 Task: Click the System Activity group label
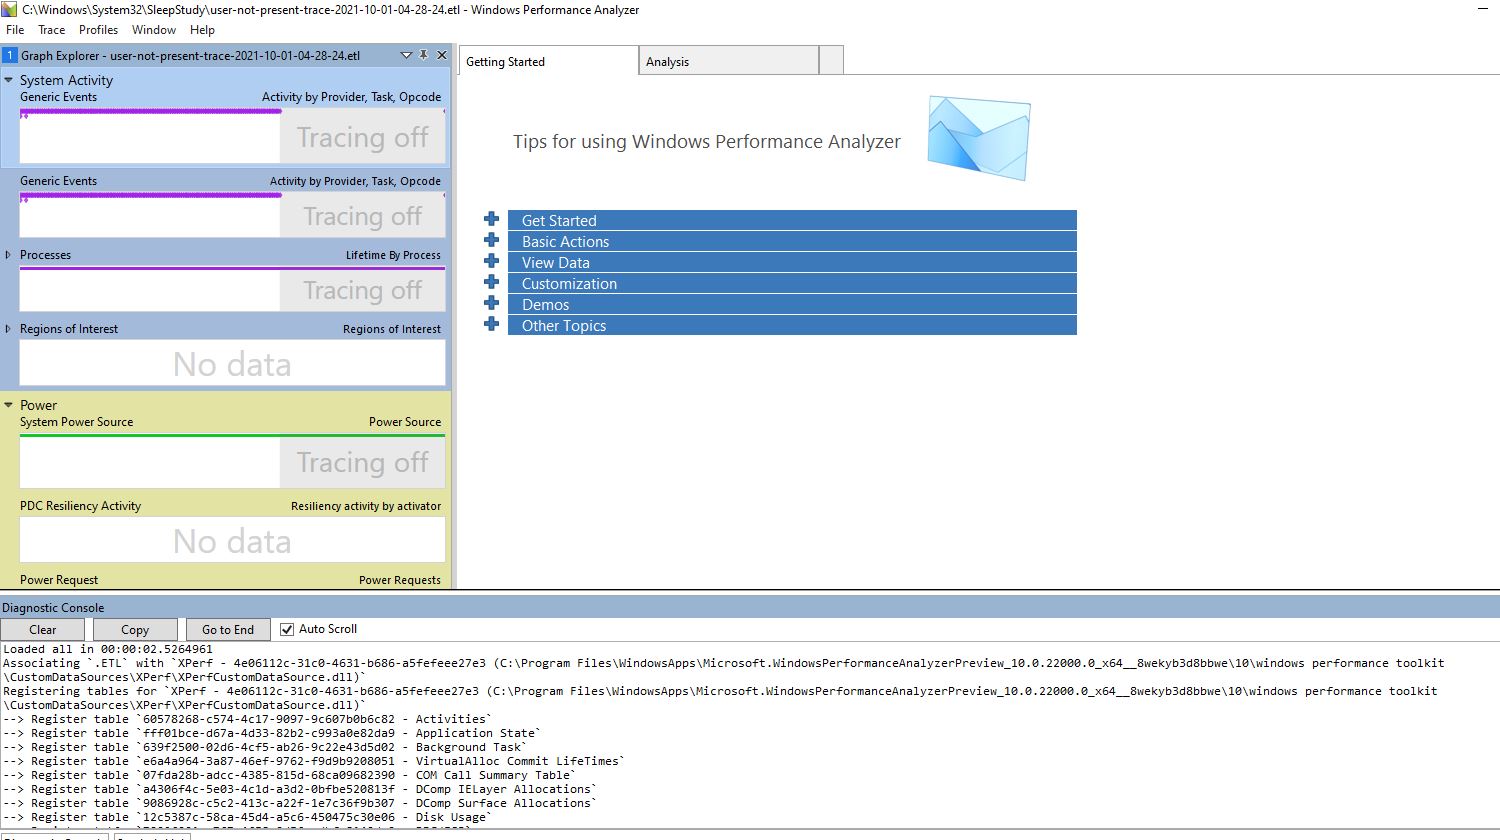pyautogui.click(x=66, y=80)
